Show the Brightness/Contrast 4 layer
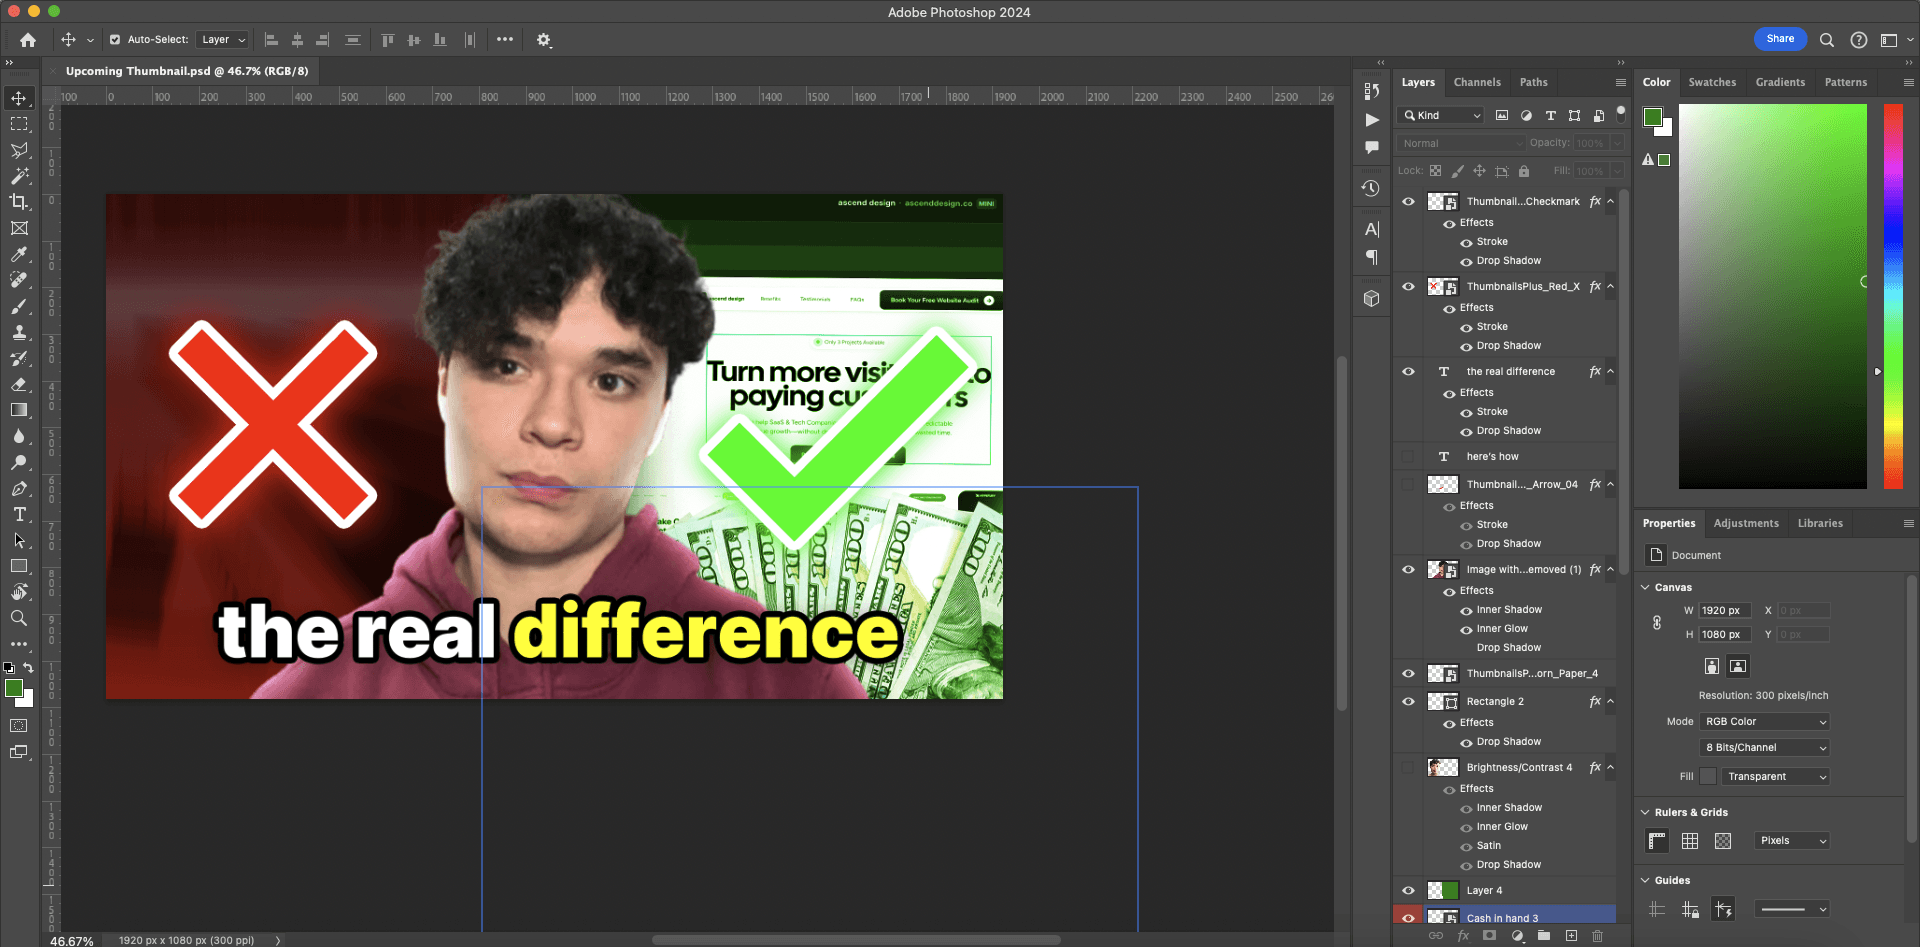Viewport: 1920px width, 947px height. tap(1408, 768)
